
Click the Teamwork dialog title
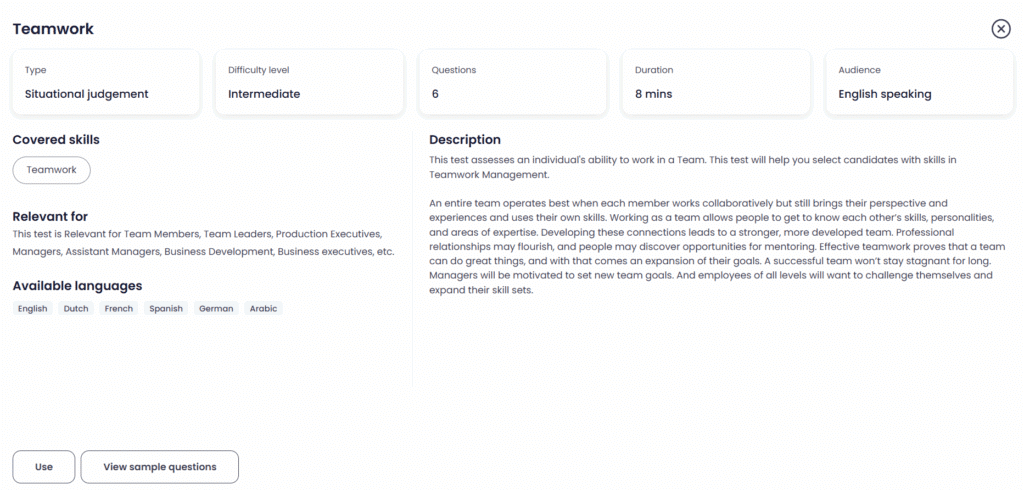pyautogui.click(x=53, y=29)
